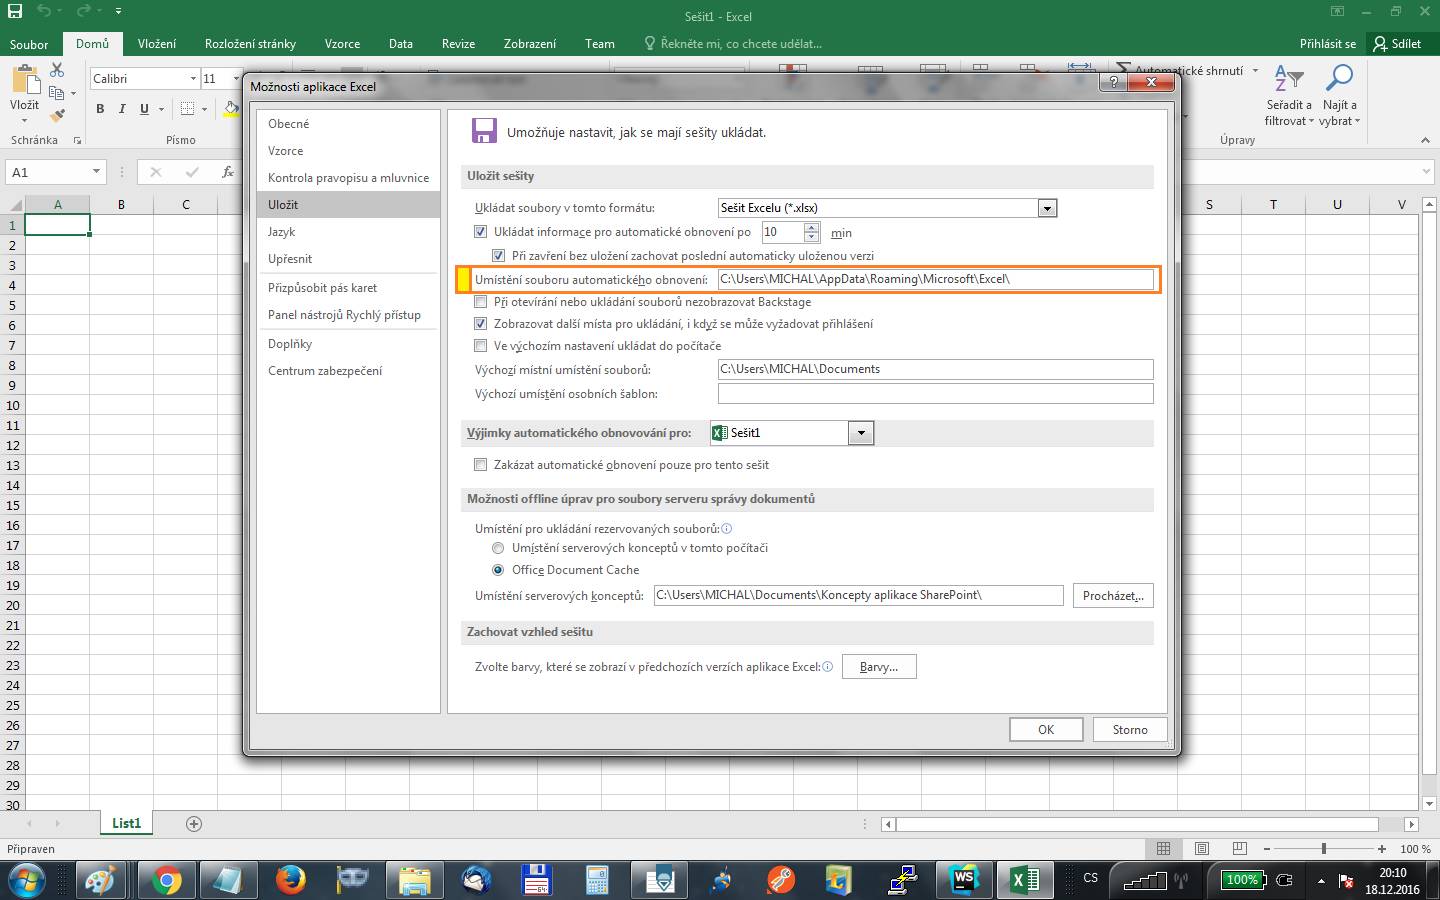This screenshot has width=1440, height=900.
Task: Click 'Přihlásit se' sign-in link
Action: pyautogui.click(x=1328, y=44)
